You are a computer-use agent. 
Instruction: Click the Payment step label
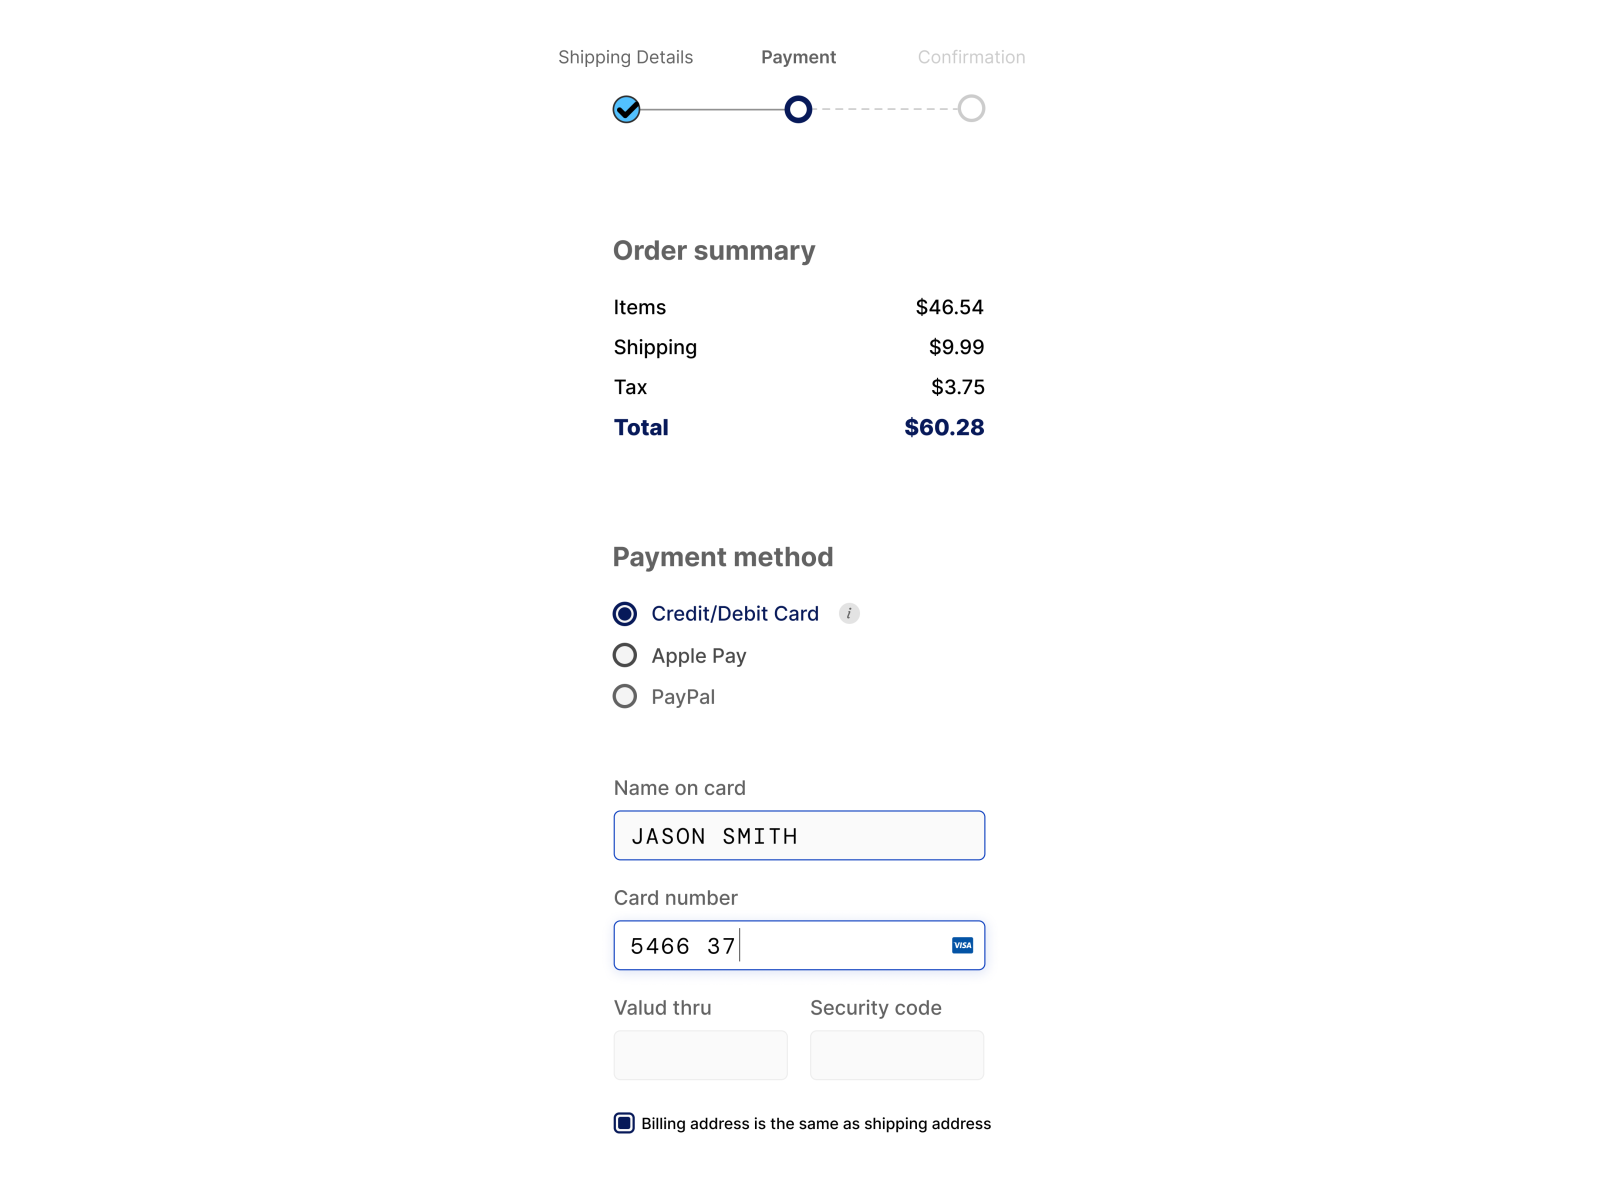tap(798, 57)
